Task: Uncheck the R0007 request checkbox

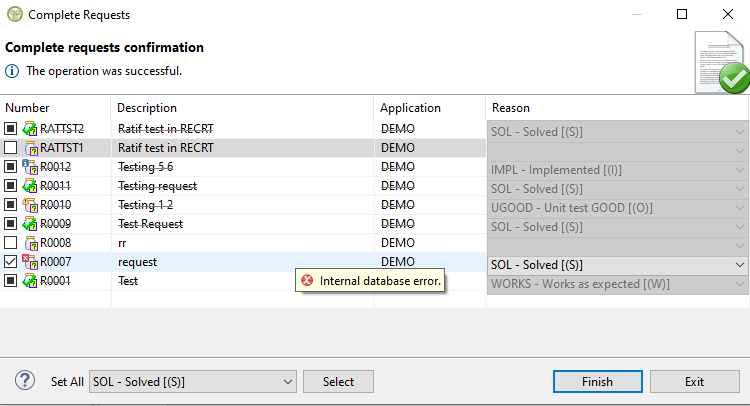Action: 11,262
